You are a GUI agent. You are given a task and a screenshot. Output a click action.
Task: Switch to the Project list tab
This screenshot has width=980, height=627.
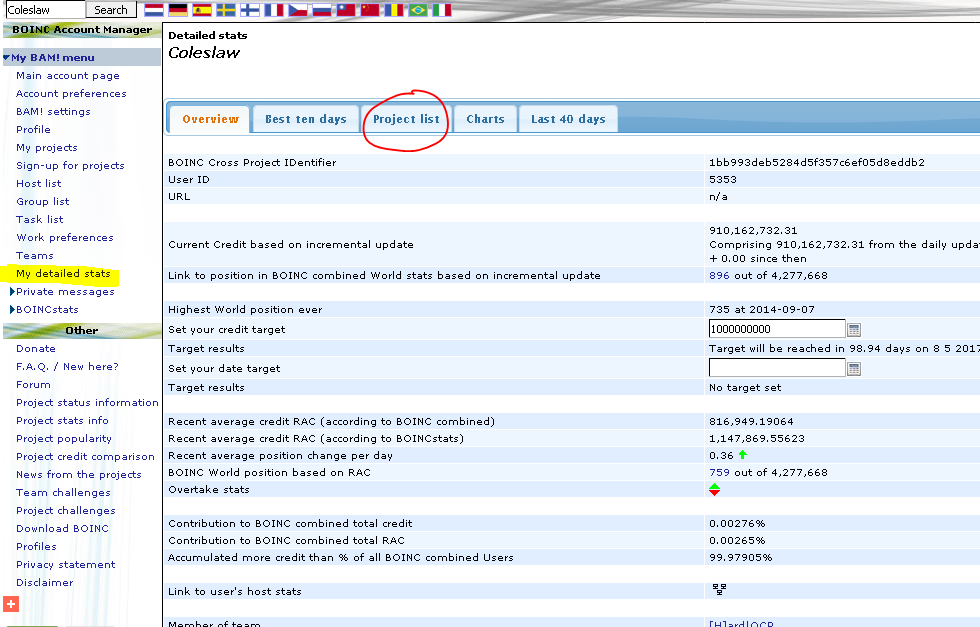[406, 119]
